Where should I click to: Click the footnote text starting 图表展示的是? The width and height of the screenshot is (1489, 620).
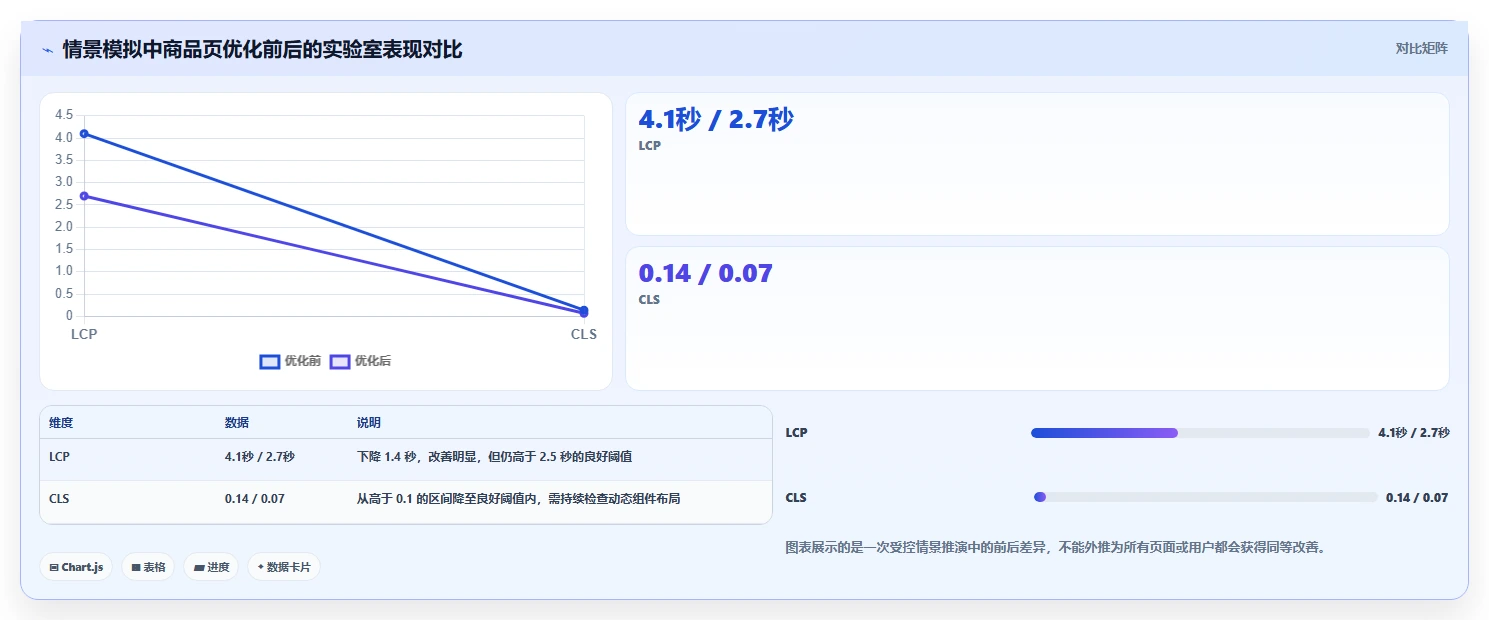pyautogui.click(x=1055, y=547)
